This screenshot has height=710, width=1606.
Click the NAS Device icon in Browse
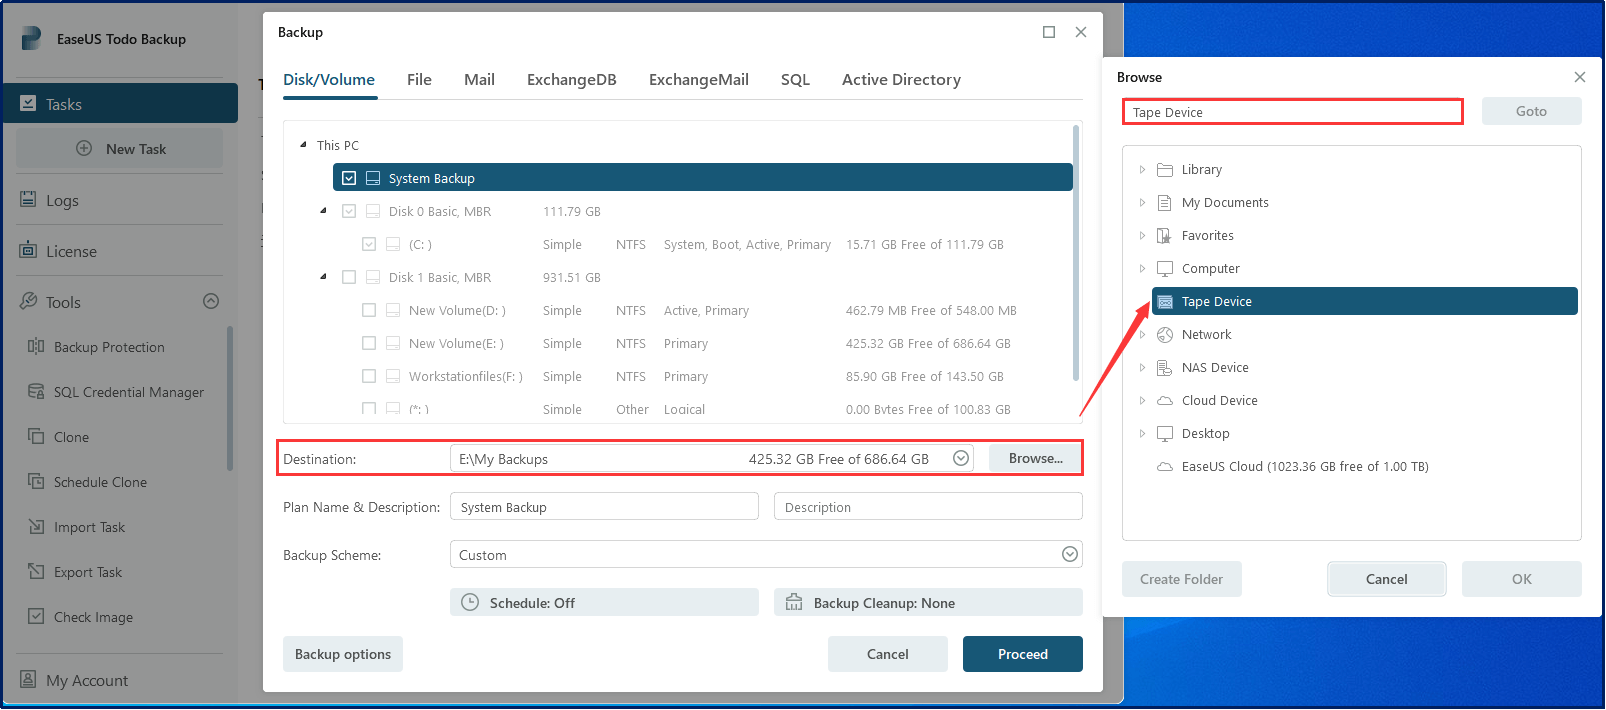[1165, 368]
